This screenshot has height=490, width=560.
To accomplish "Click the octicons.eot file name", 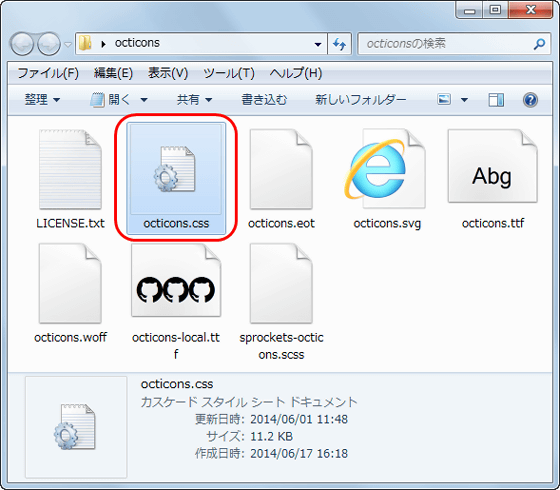I will pyautogui.click(x=281, y=224).
